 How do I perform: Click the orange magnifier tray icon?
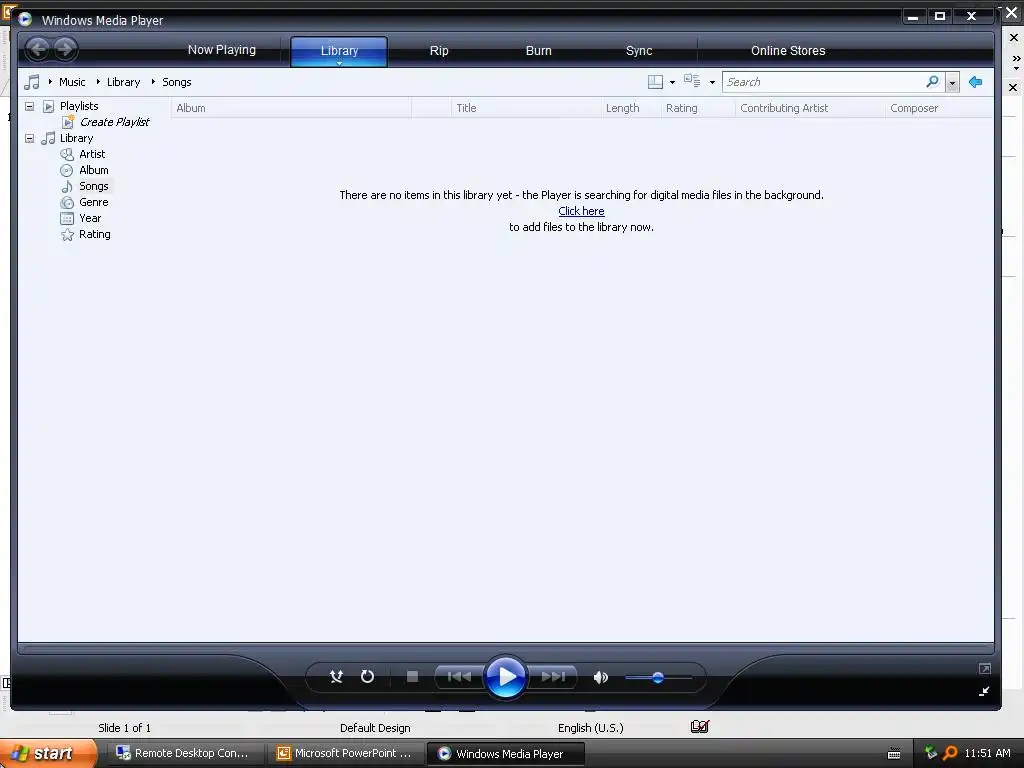[x=950, y=753]
